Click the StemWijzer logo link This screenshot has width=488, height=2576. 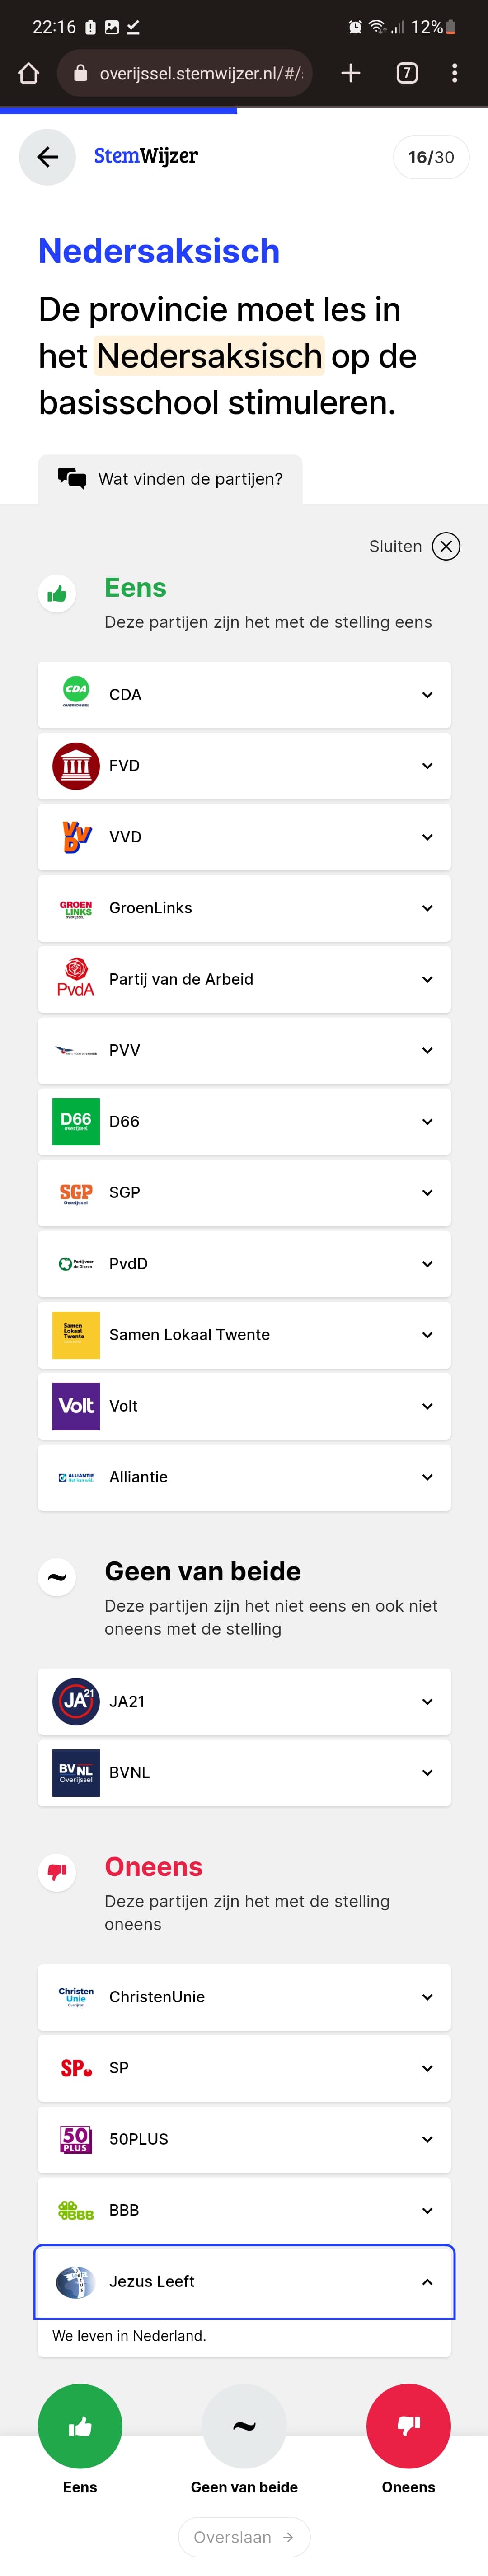point(146,156)
